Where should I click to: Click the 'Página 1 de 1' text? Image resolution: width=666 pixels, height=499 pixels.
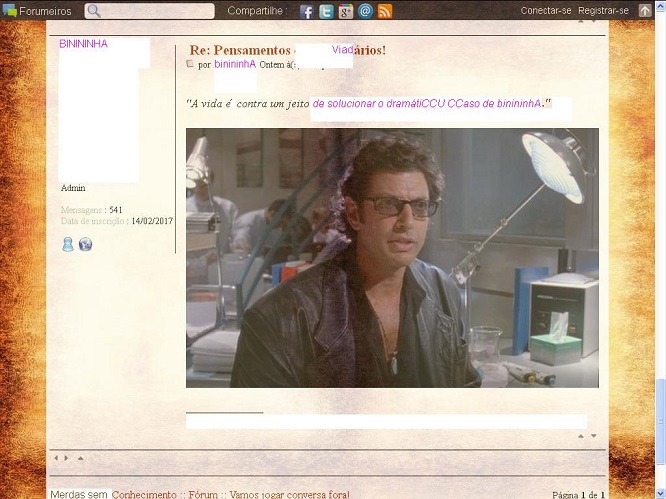click(x=579, y=495)
